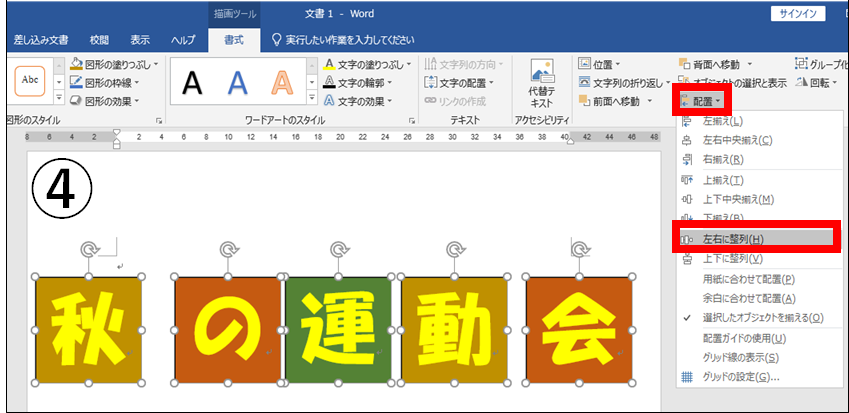Select 左右に整列(H) from the menu
849x413 pixels.
(x=735, y=239)
